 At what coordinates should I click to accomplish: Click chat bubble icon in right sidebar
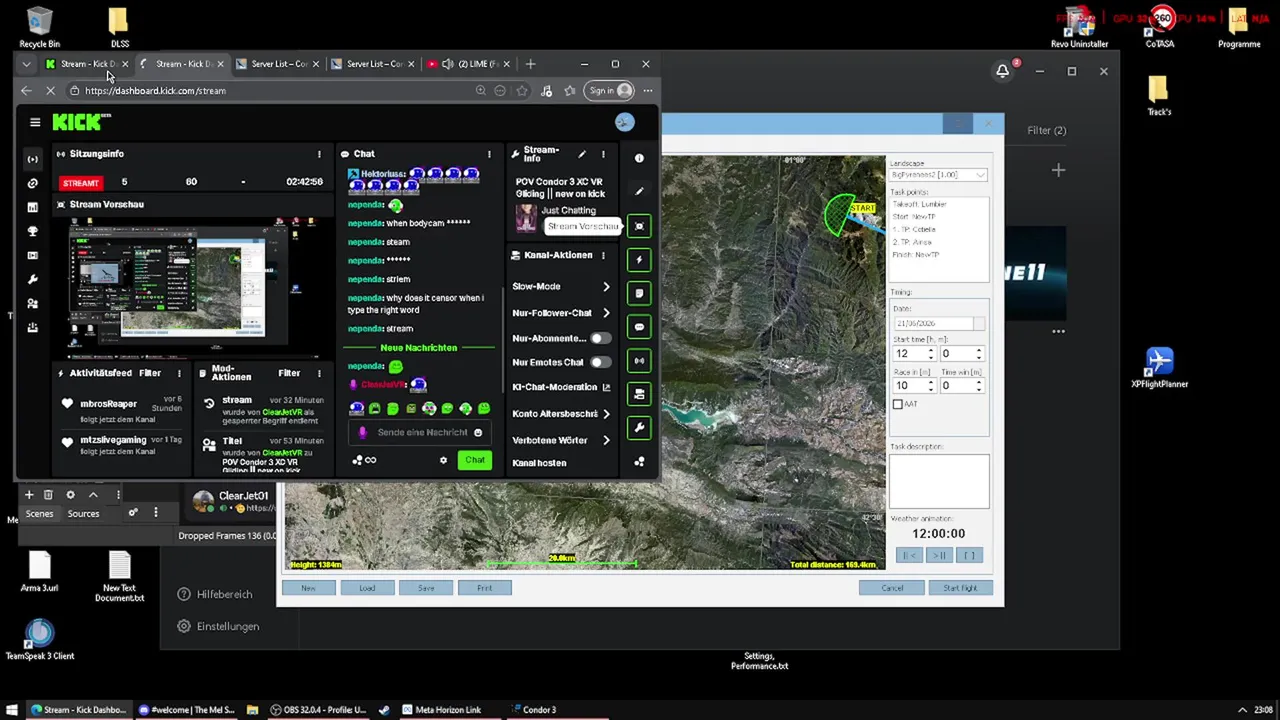[639, 327]
